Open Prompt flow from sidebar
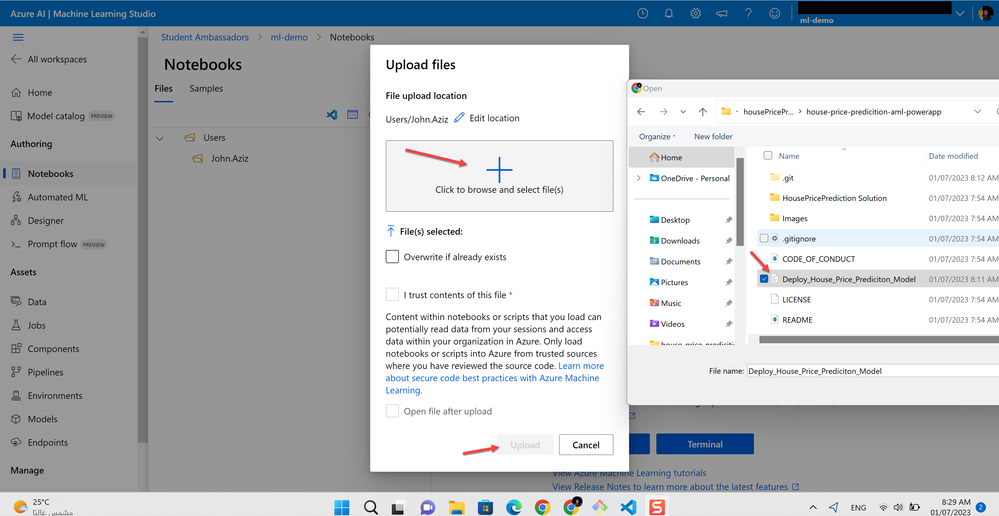The width and height of the screenshot is (999, 516). (59, 244)
